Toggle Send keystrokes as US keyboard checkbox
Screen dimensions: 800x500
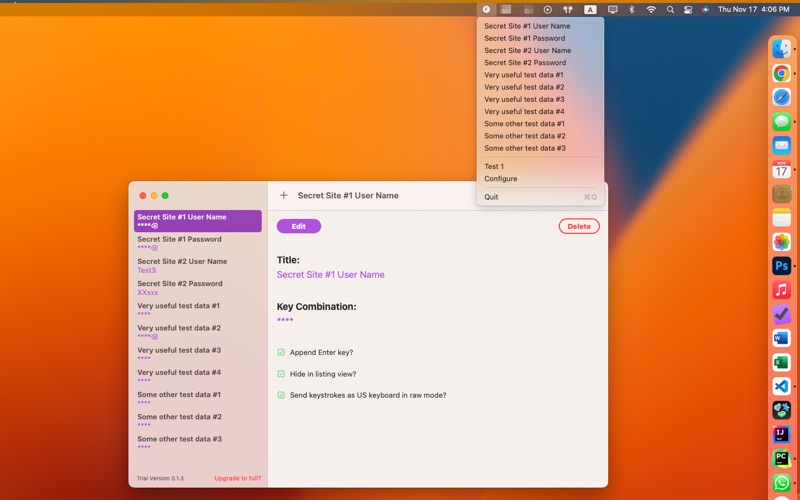[281, 395]
